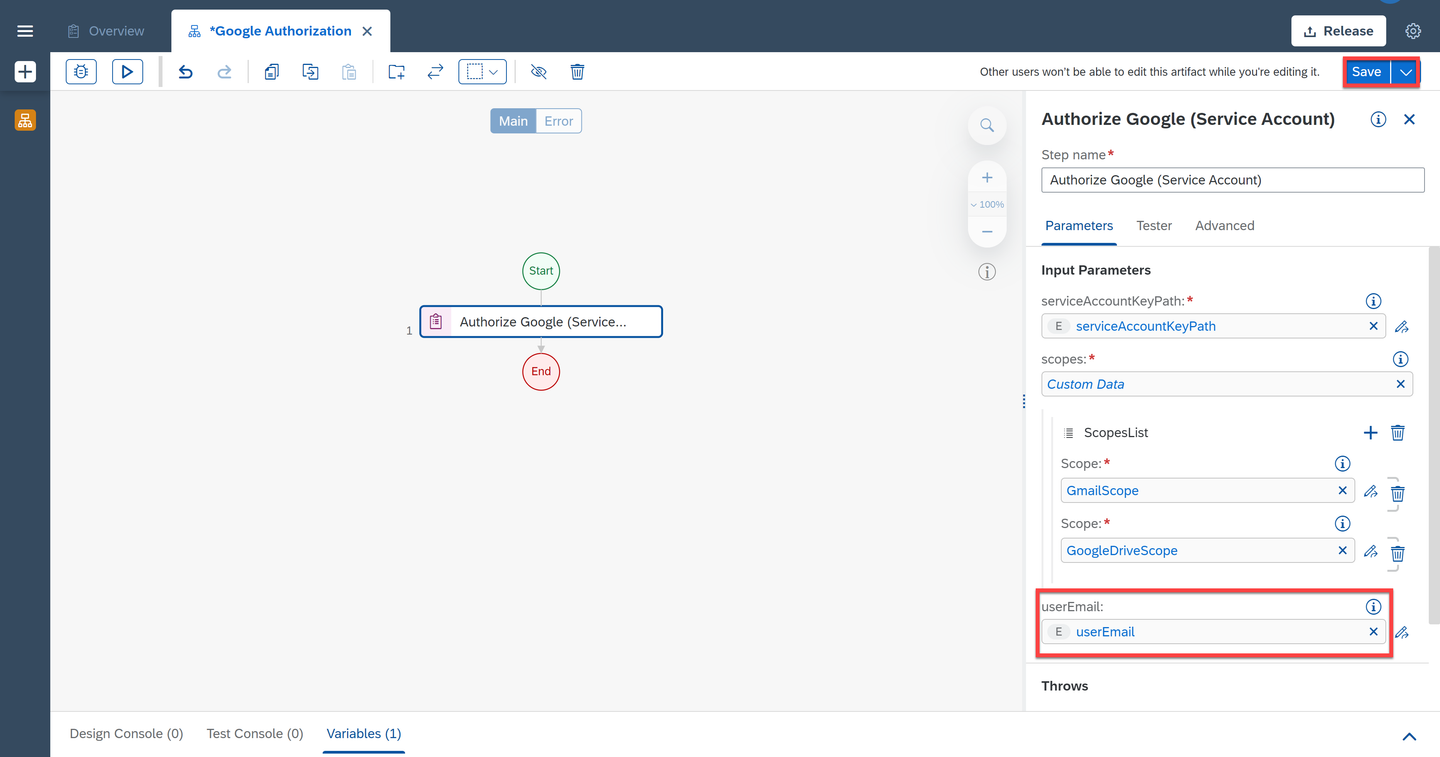Screen dimensions: 1440x757
Task: Open the Variables tab
Action: [364, 734]
